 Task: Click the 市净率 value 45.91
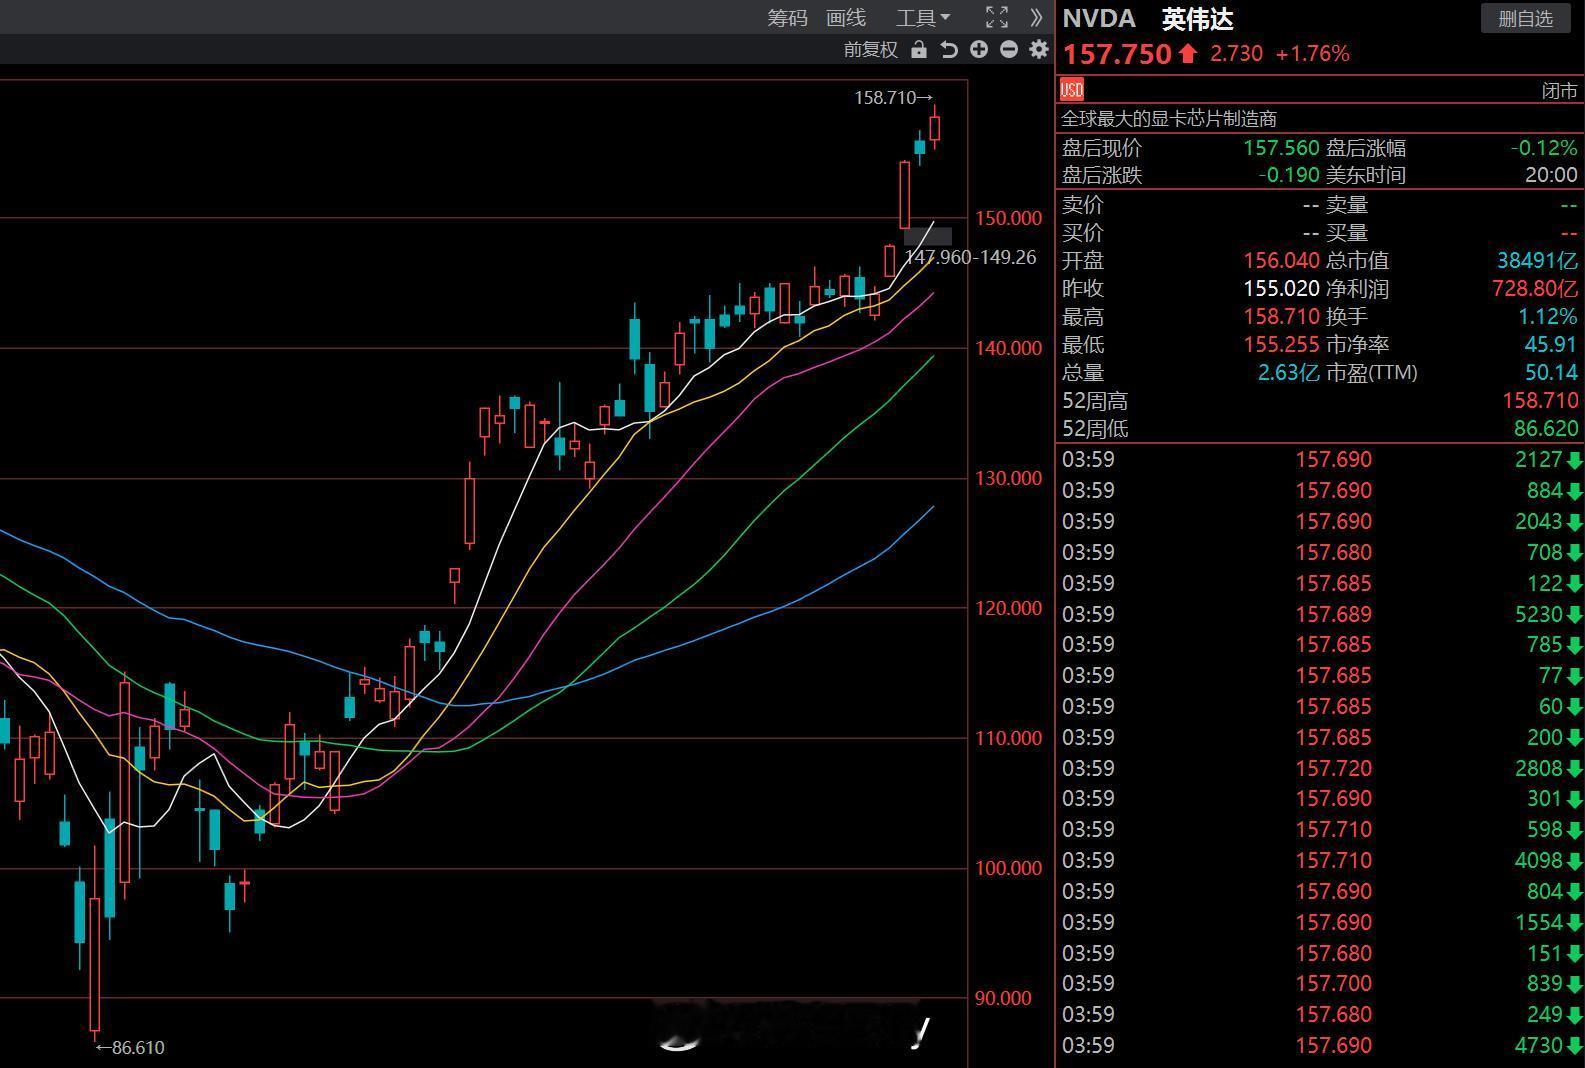click(1551, 344)
